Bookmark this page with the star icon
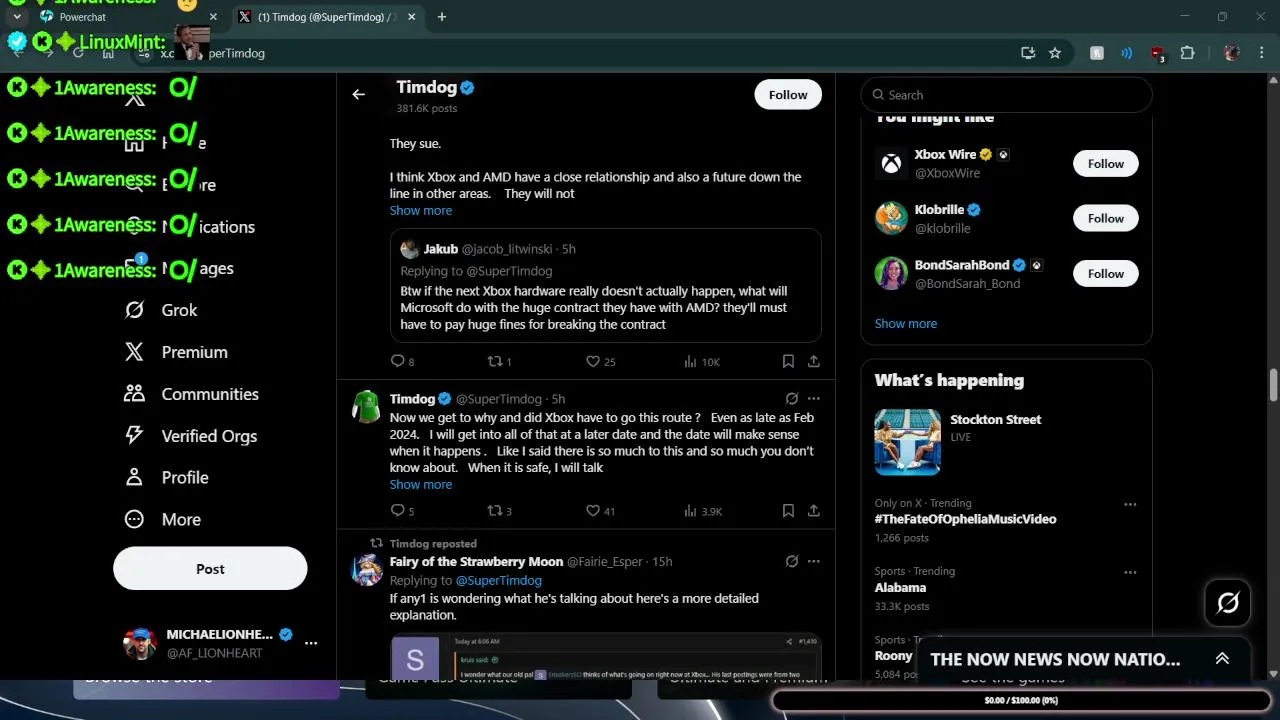 [1055, 53]
